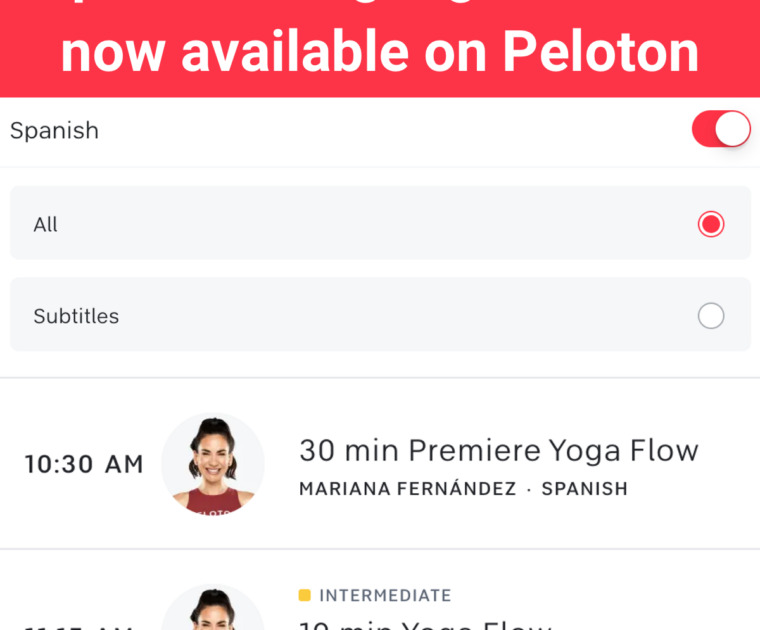Viewport: 760px width, 630px height.
Task: Open Mariana Fernández's avatar for the 10:30 AM class
Action: [212, 464]
